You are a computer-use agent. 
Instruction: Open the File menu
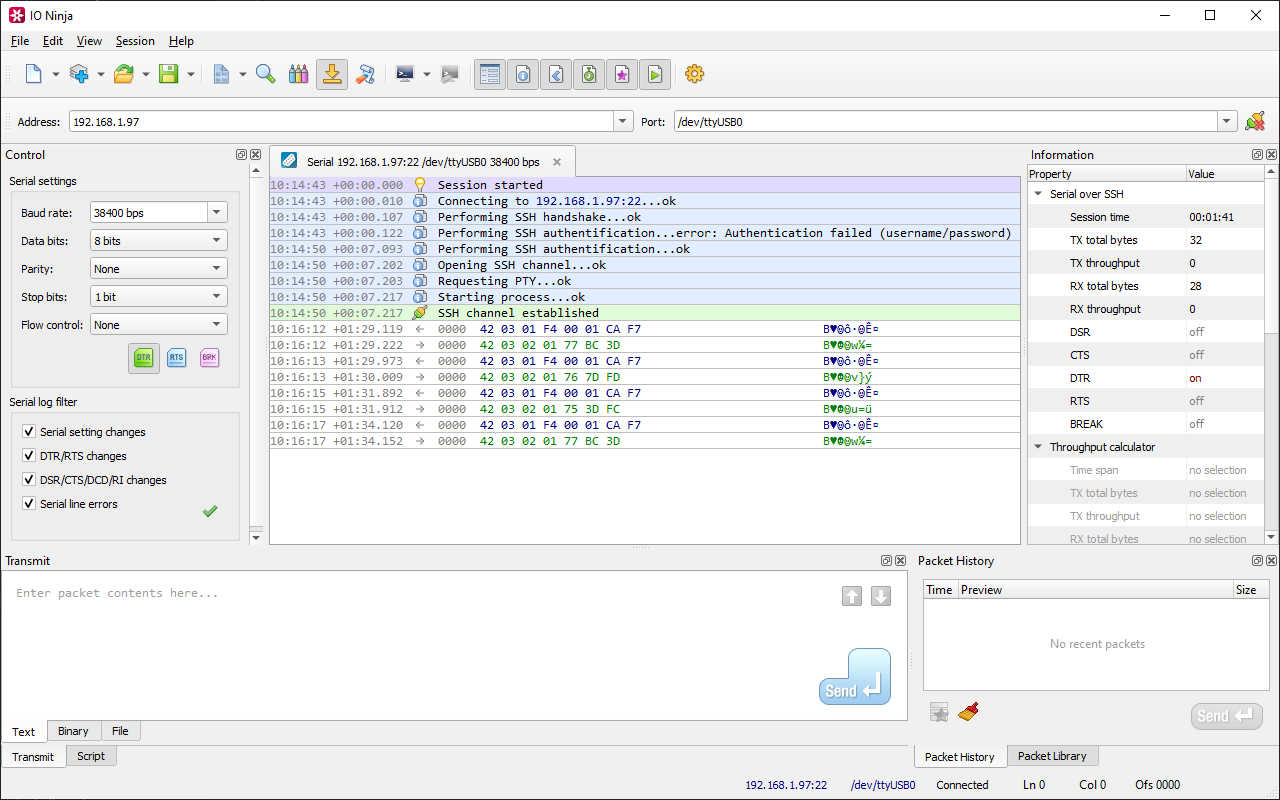pyautogui.click(x=20, y=41)
